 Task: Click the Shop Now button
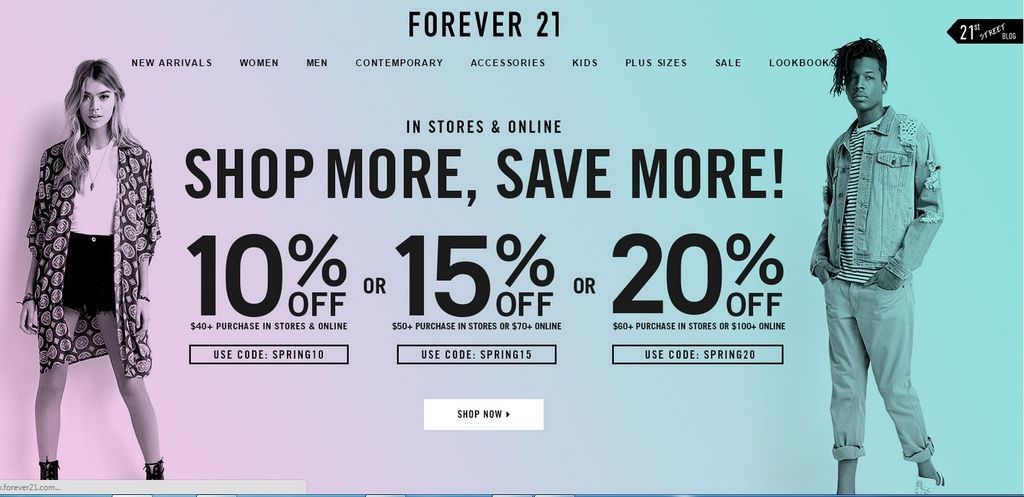point(483,414)
